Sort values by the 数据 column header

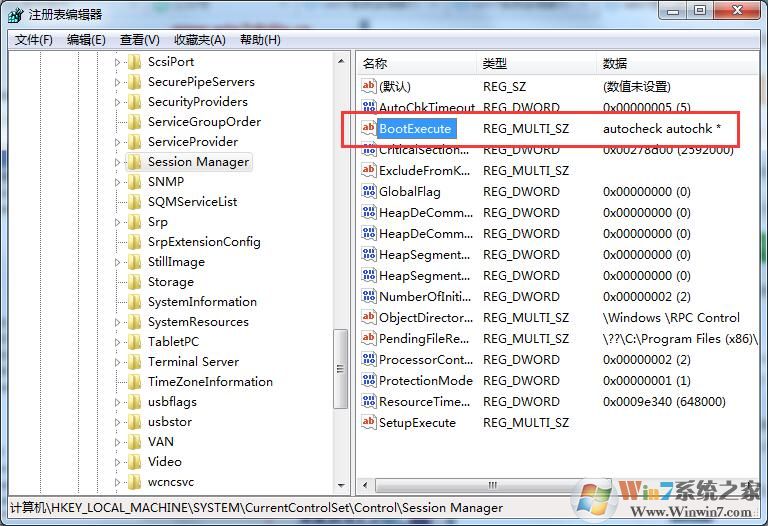[678, 63]
